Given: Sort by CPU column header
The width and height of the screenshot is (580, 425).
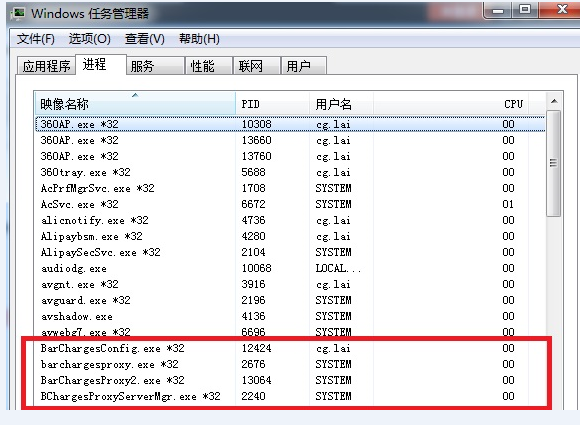Looking at the screenshot, I should (x=451, y=104).
